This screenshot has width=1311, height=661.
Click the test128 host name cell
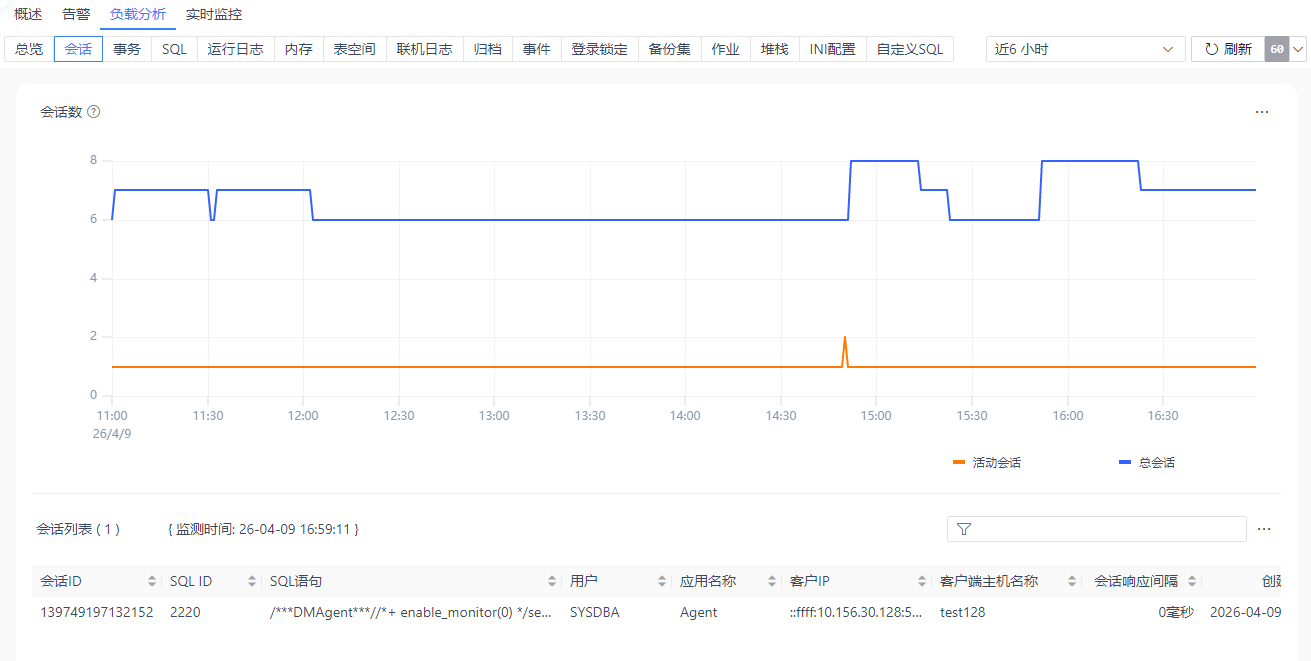[963, 612]
